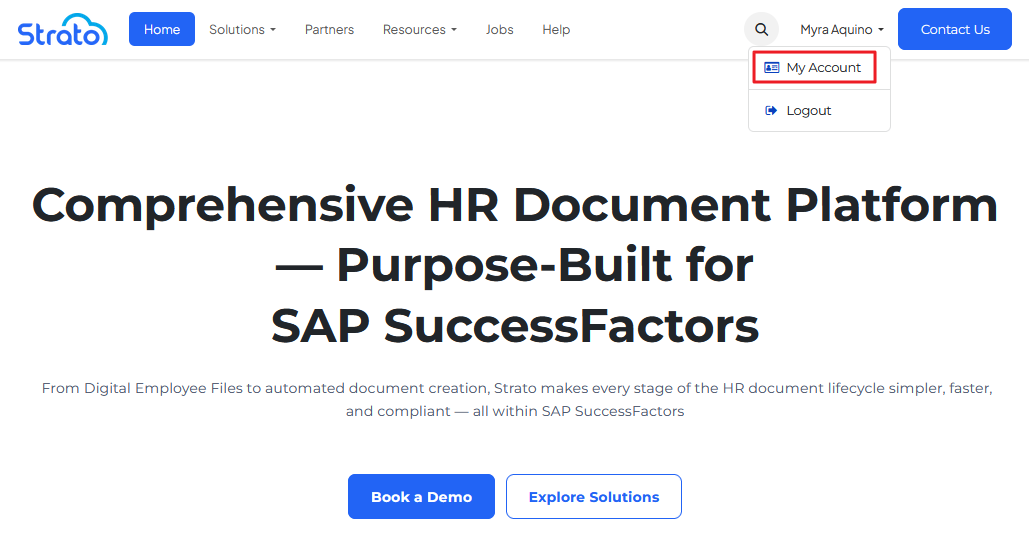Go to the Home tab
The height and width of the screenshot is (534, 1029).
(162, 30)
